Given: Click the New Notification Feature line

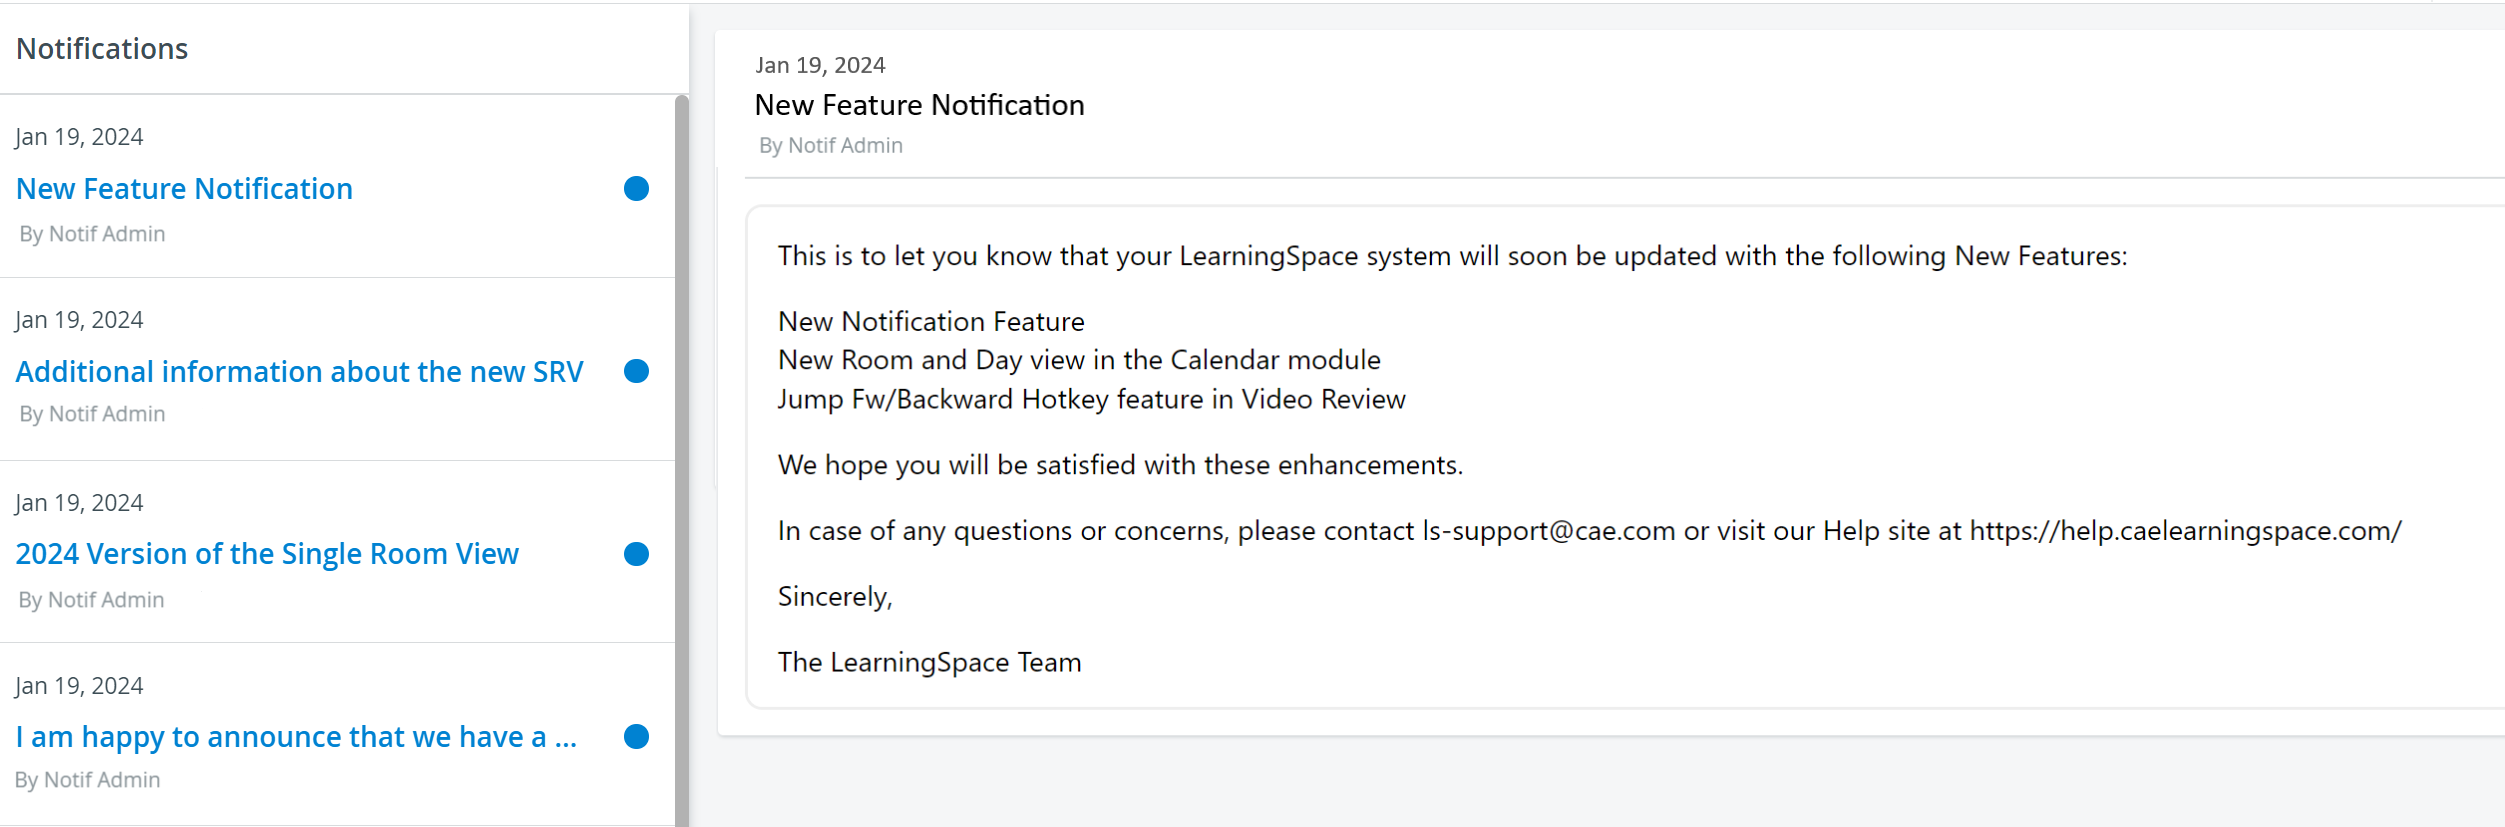Looking at the screenshot, I should (931, 322).
